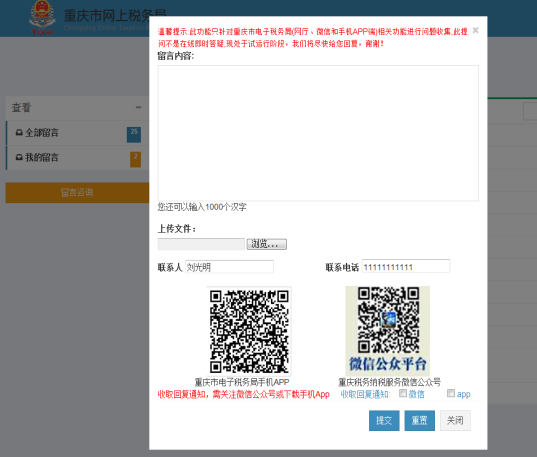537x457 pixels.
Task: Click the inbox icon beside 全部留言
Action: pyautogui.click(x=19, y=133)
